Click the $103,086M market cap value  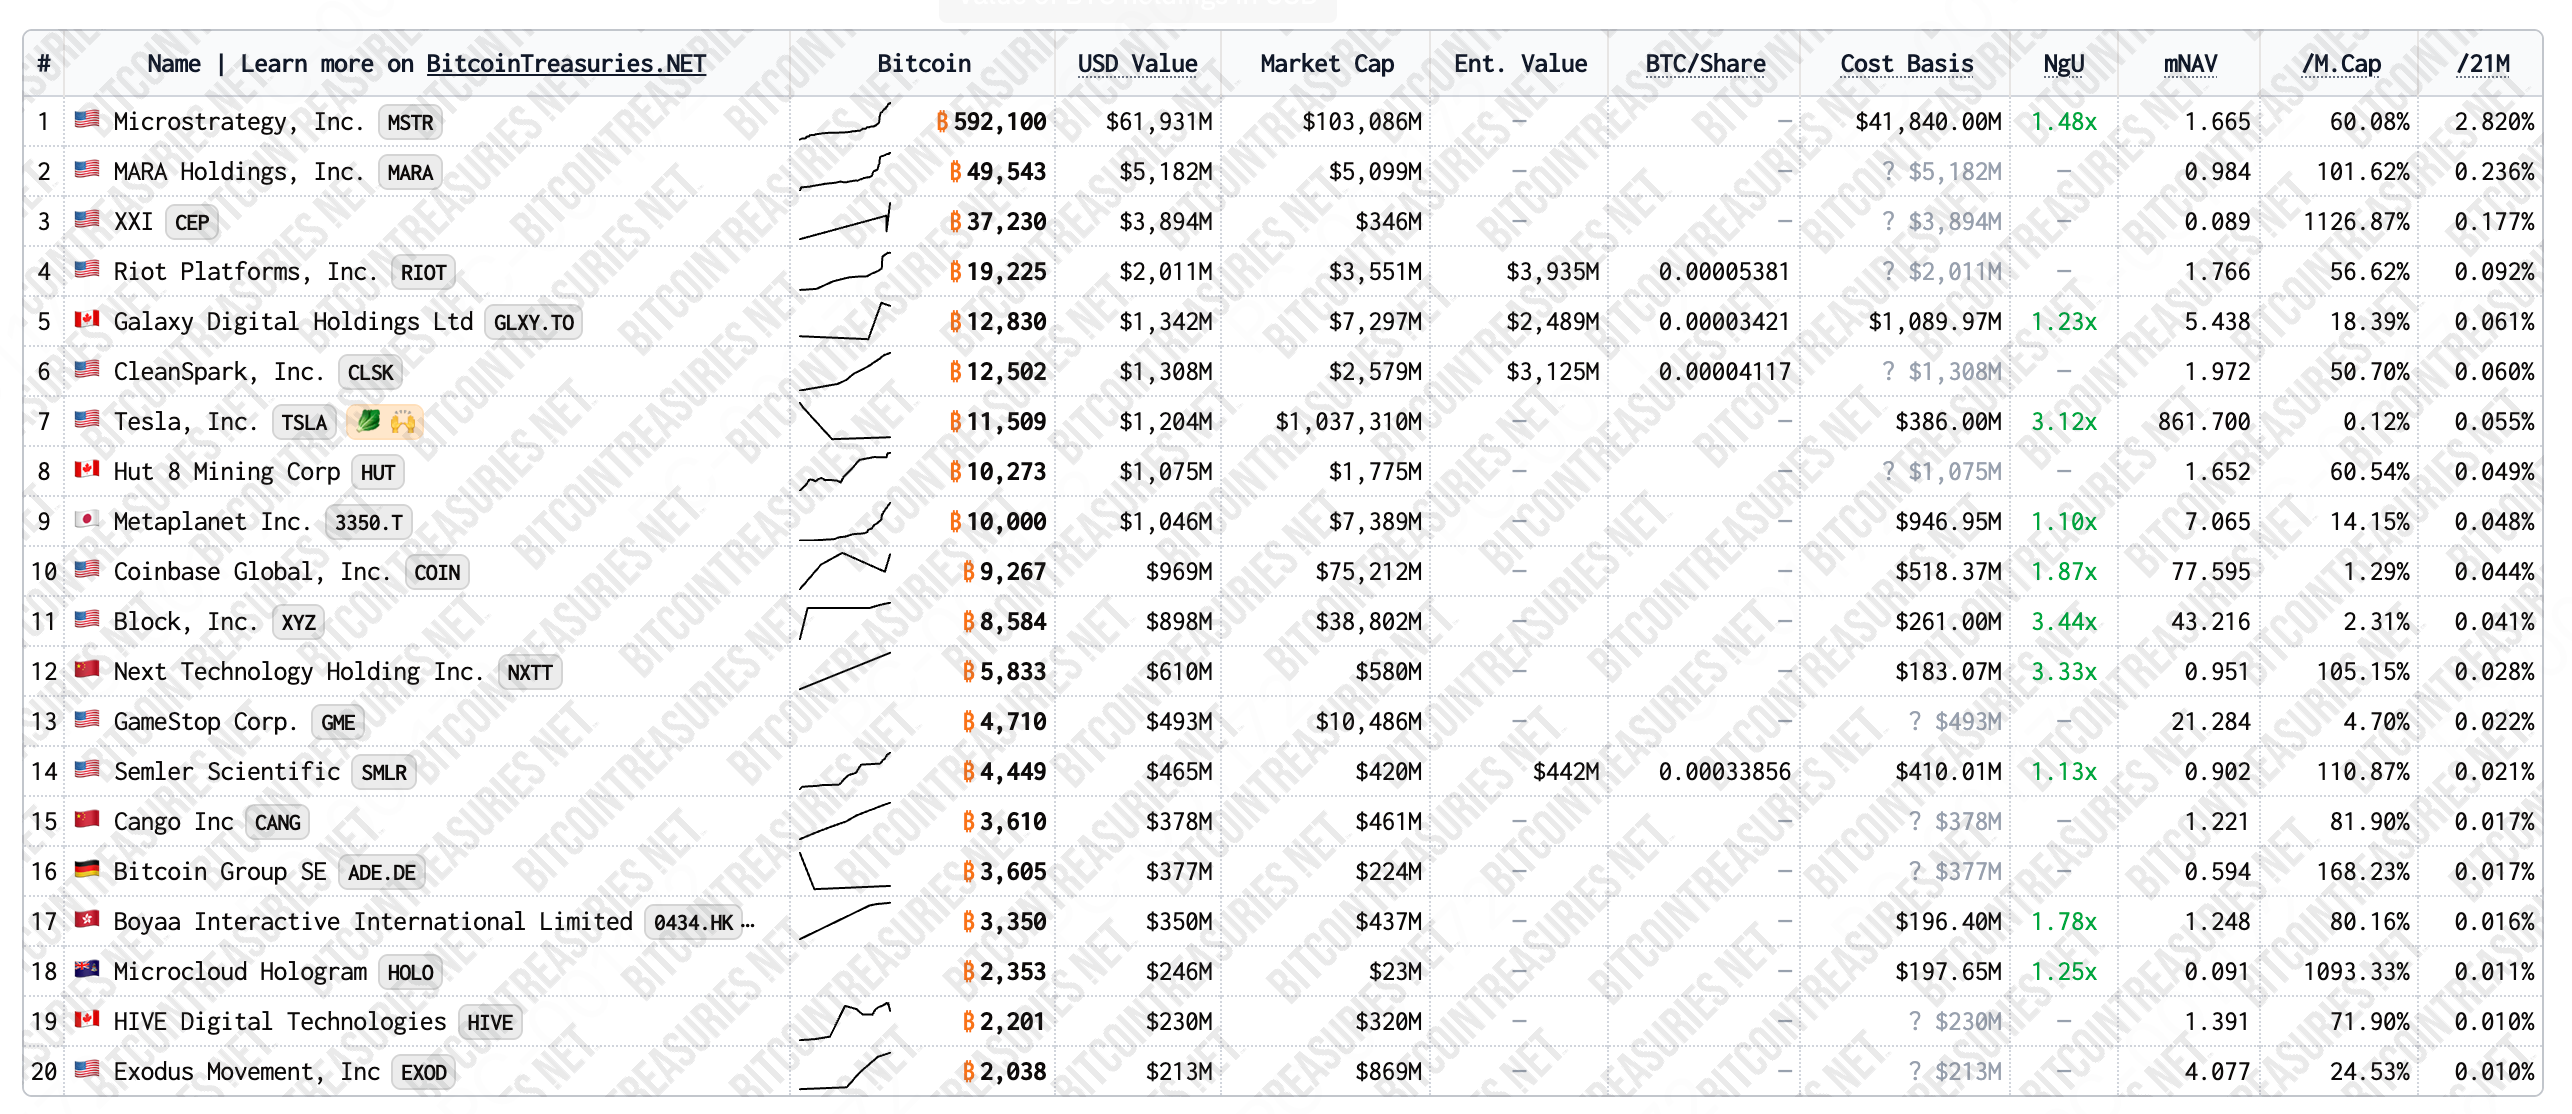1362,121
